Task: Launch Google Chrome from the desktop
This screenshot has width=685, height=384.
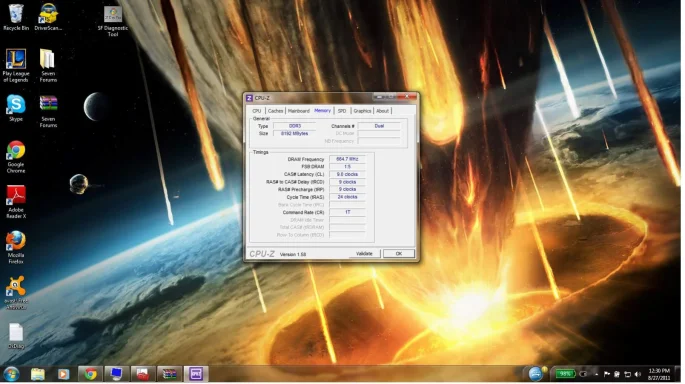Action: pyautogui.click(x=16, y=157)
